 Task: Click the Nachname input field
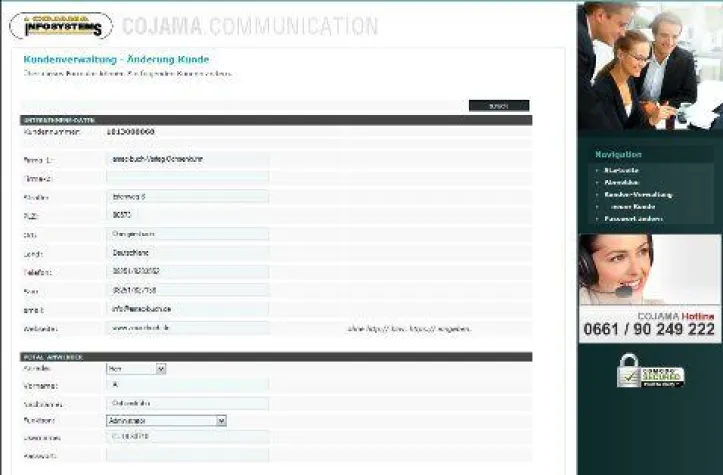[188, 404]
